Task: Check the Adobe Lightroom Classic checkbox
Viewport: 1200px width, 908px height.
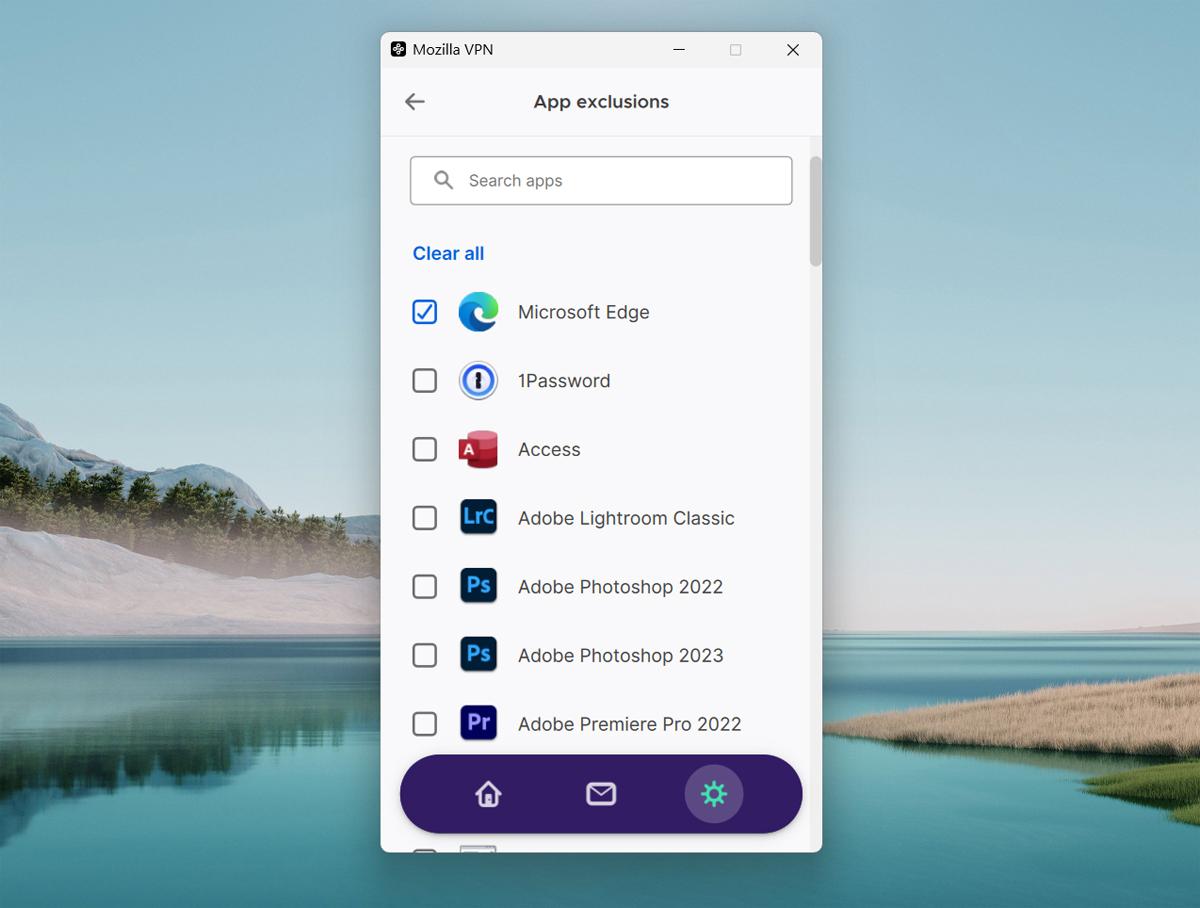Action: 425,518
